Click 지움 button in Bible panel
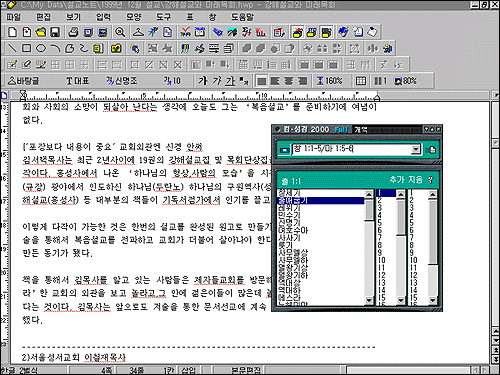Image resolution: width=500 pixels, height=375 pixels. coord(416,180)
